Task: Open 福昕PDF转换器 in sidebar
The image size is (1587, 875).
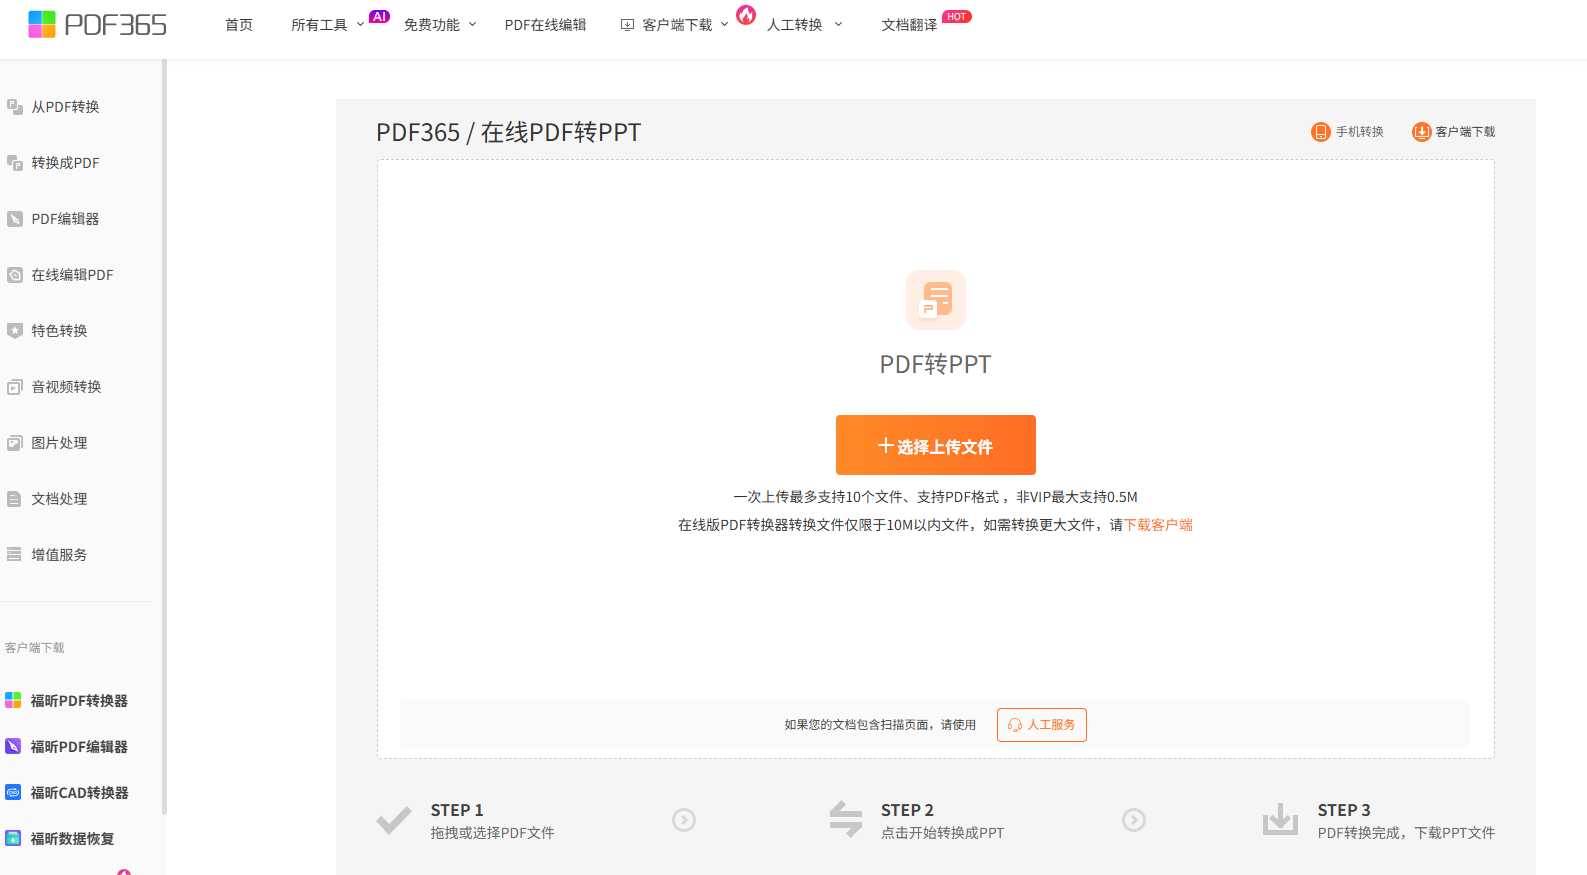Action: click(x=79, y=701)
